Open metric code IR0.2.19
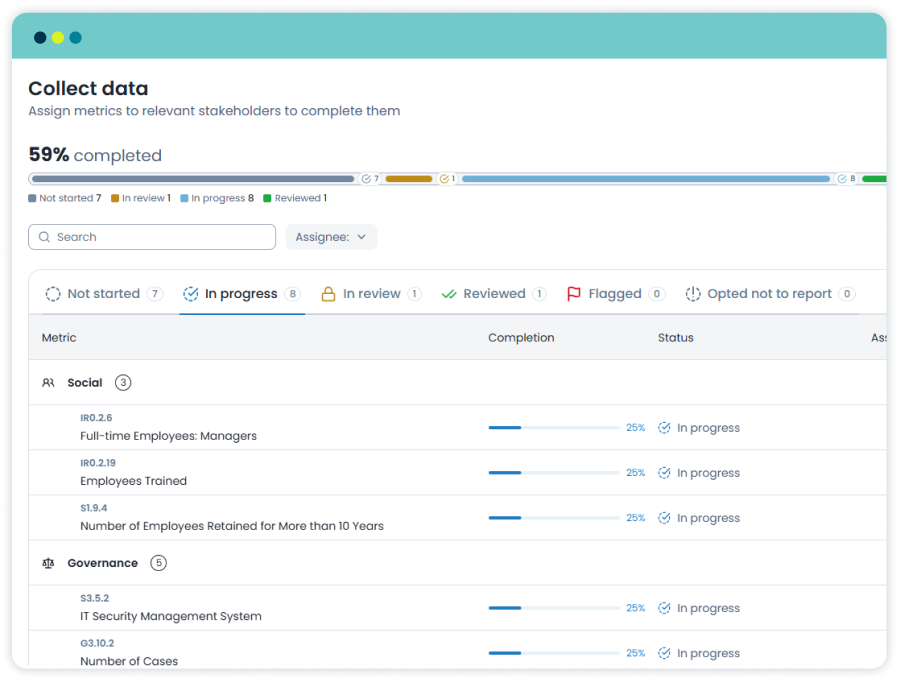The height and width of the screenshot is (681, 899). tap(98, 463)
